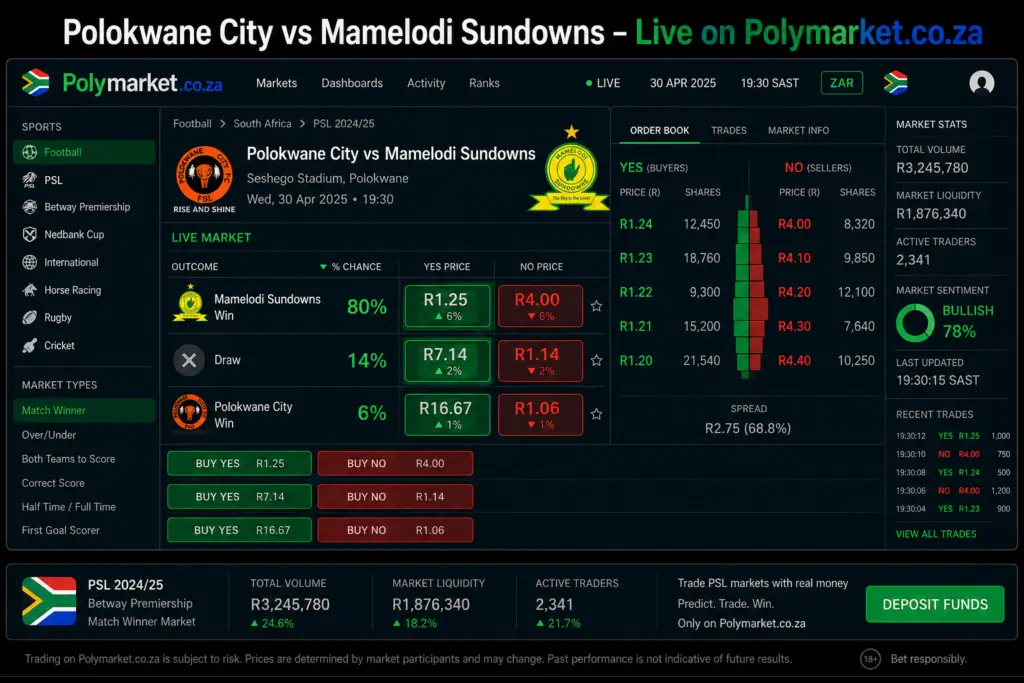
Task: Favorite the Draw outcome star
Action: [596, 360]
